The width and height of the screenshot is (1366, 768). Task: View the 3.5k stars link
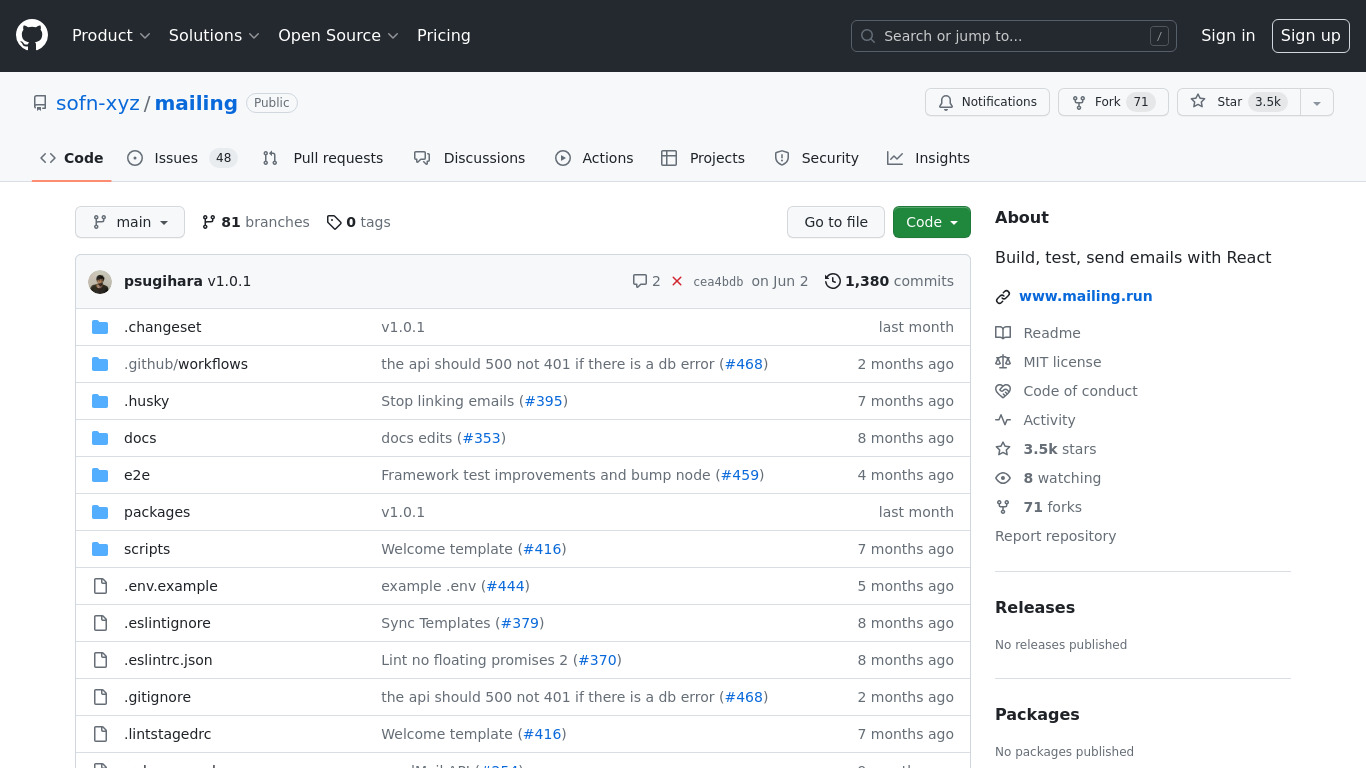[x=1045, y=449]
